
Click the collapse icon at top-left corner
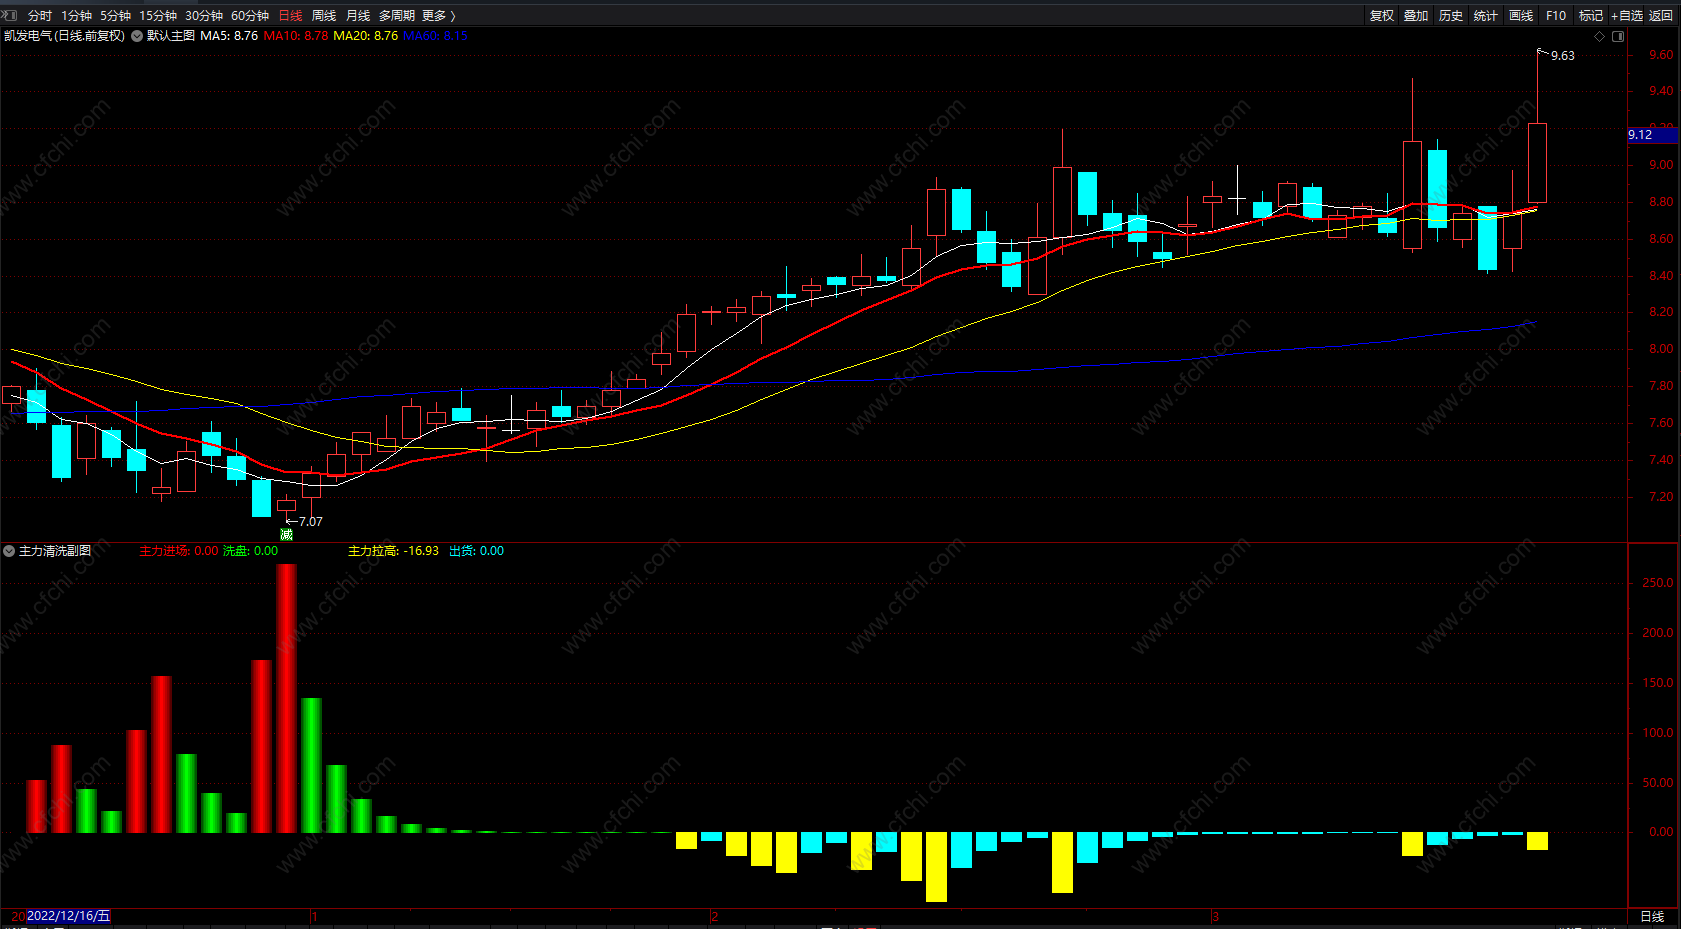(10, 15)
